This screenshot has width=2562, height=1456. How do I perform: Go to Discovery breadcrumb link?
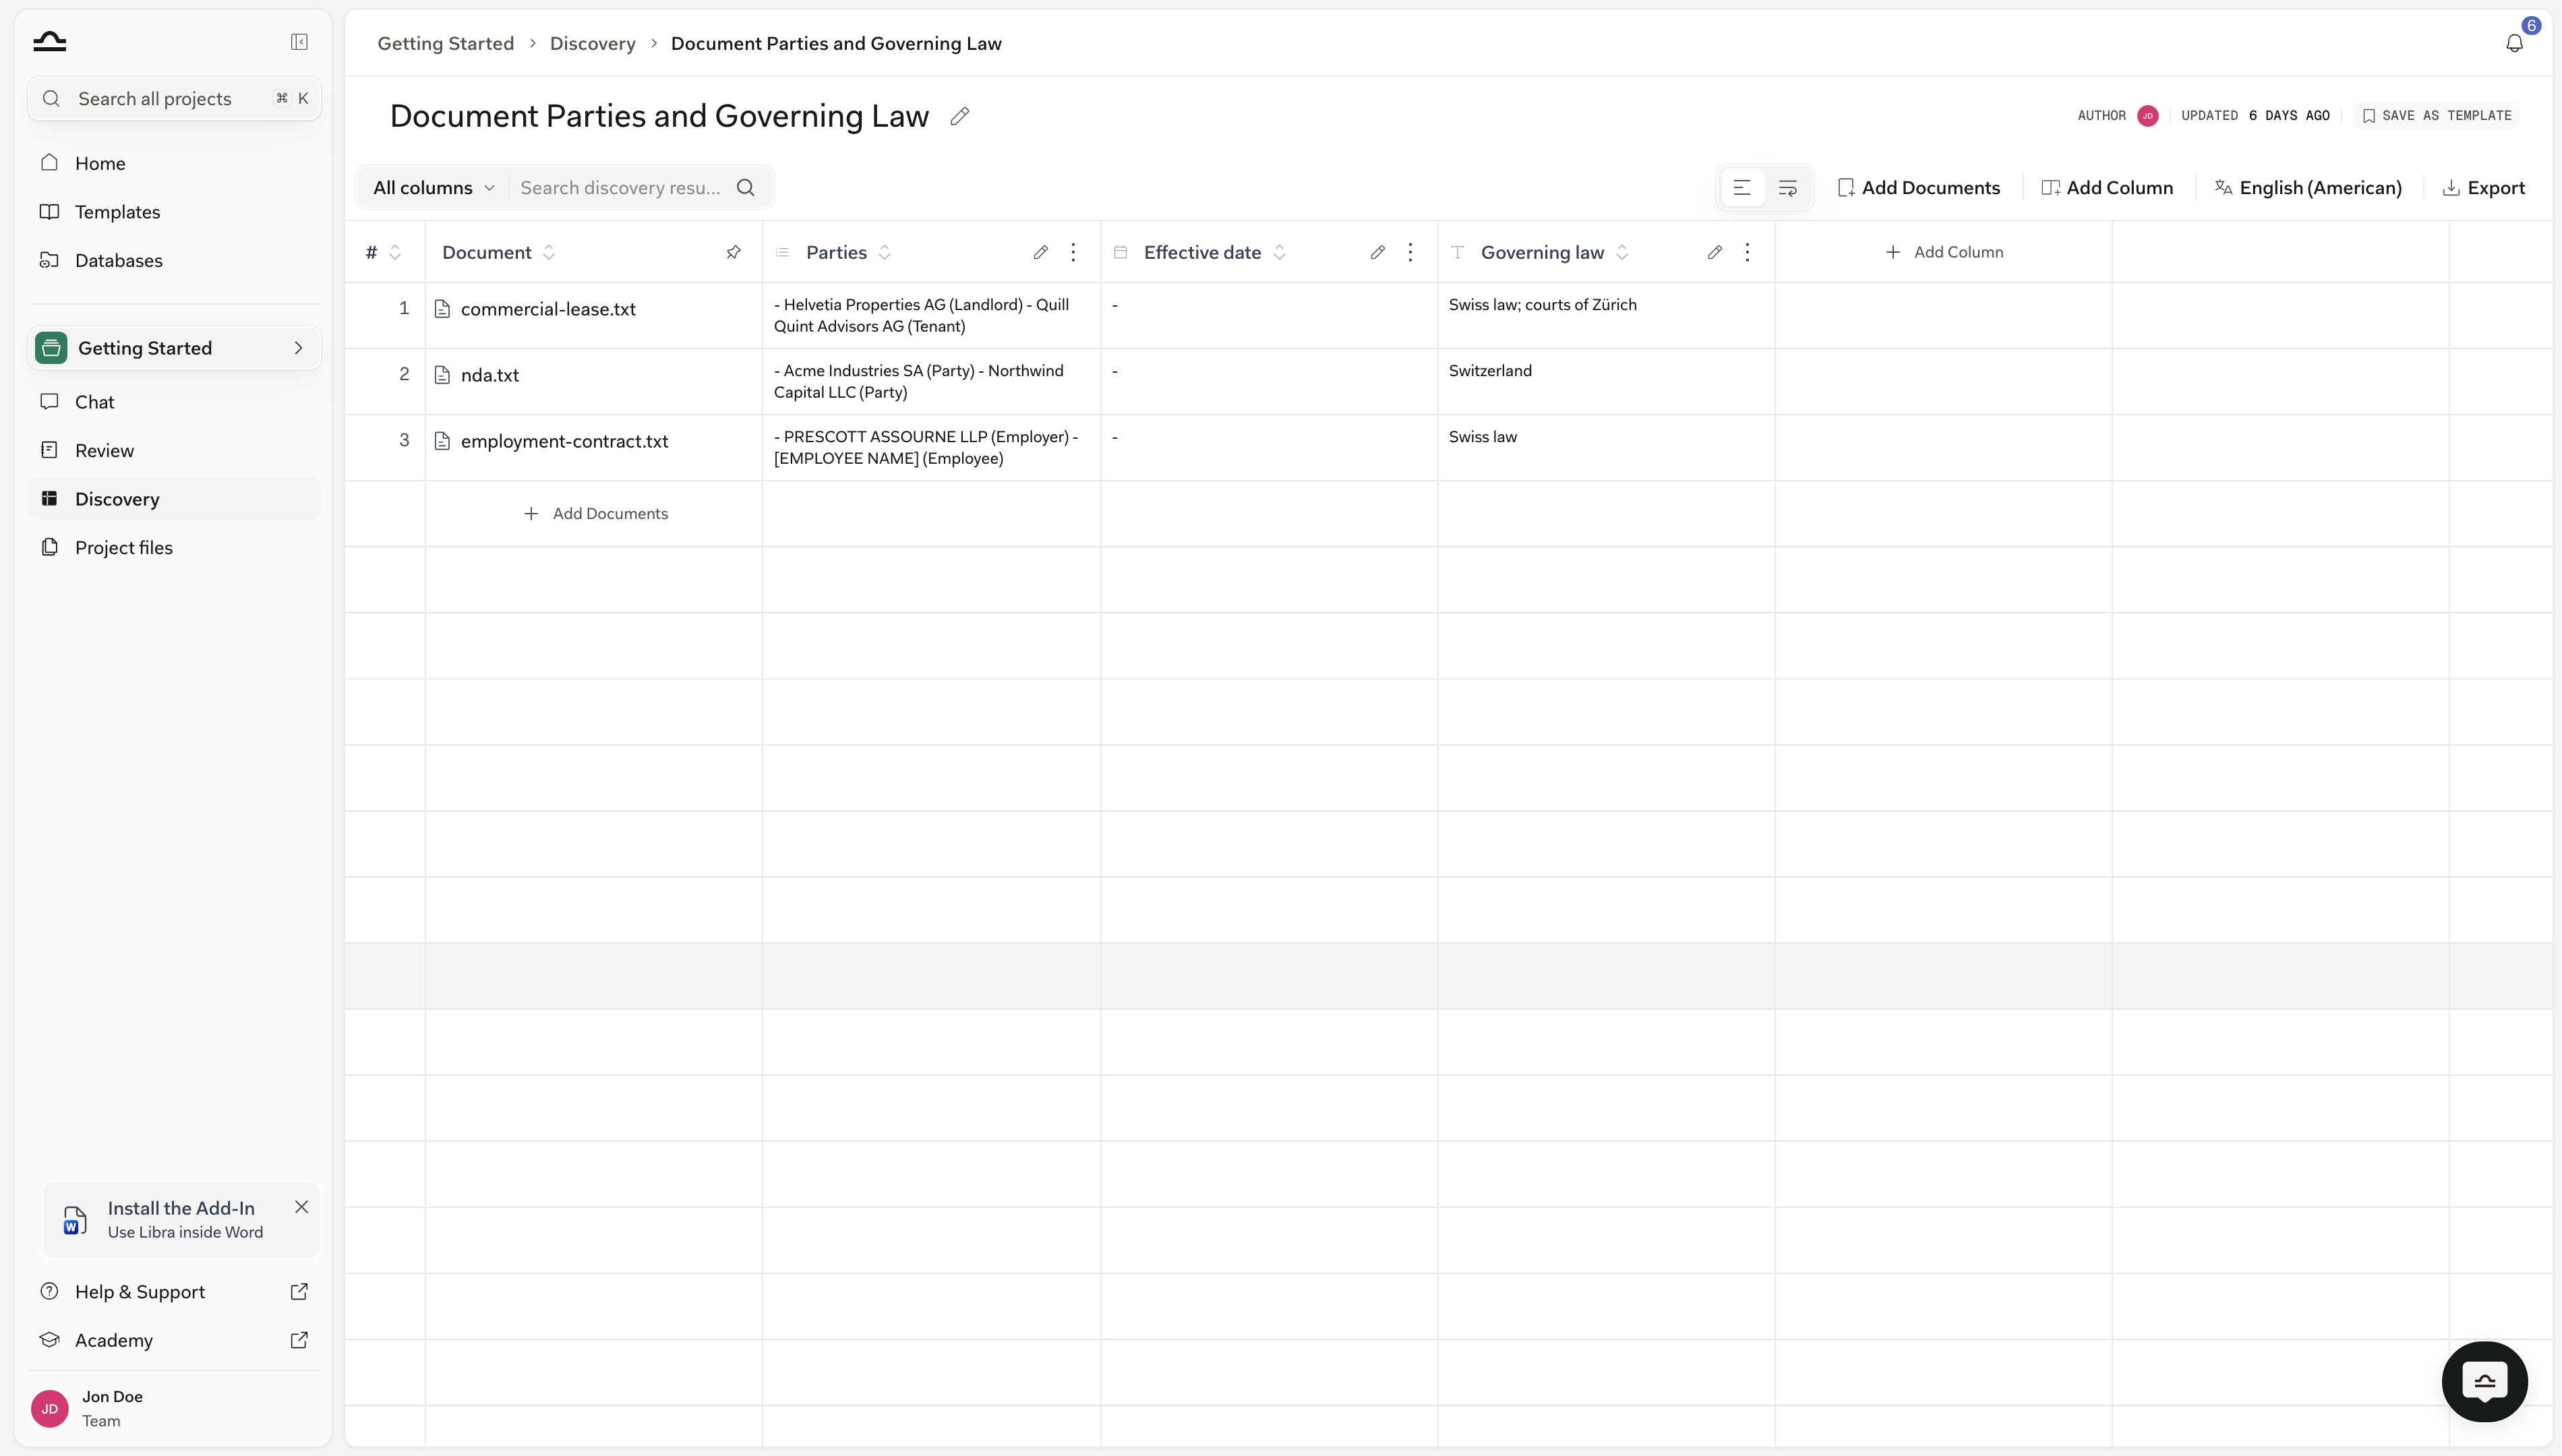tap(592, 43)
